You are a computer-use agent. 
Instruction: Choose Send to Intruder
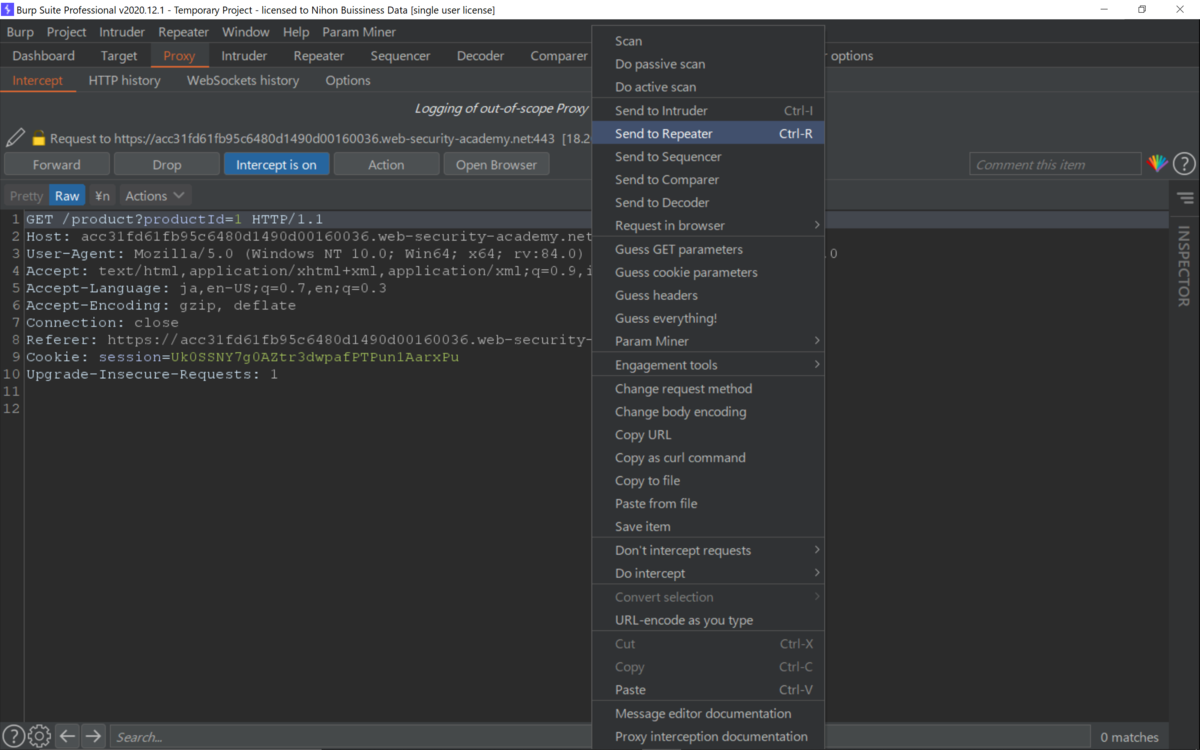[x=708, y=110]
